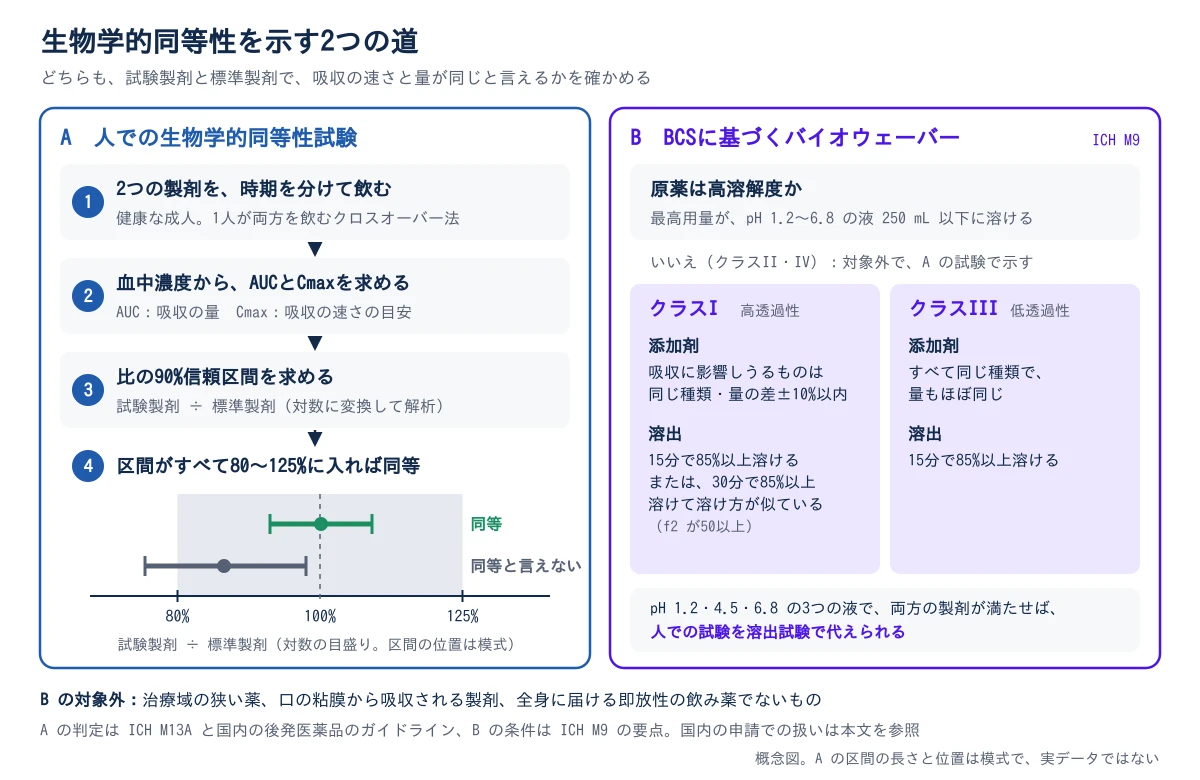Viewport: 1200px width, 780px height.
Task: Click the 低透過性 label
Action: [1040, 311]
